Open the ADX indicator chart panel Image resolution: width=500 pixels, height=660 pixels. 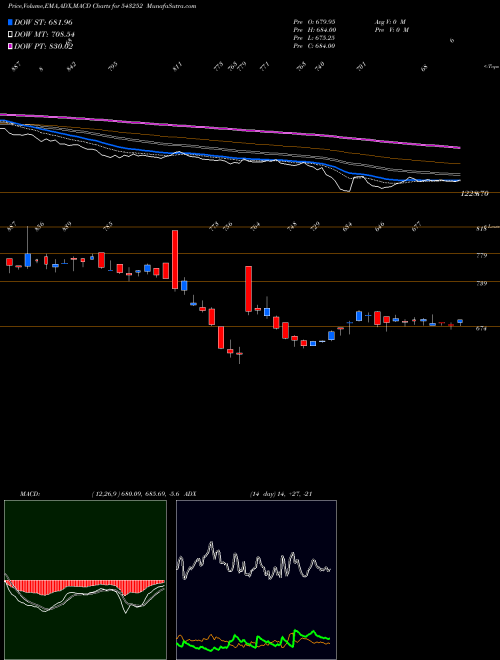click(256, 580)
